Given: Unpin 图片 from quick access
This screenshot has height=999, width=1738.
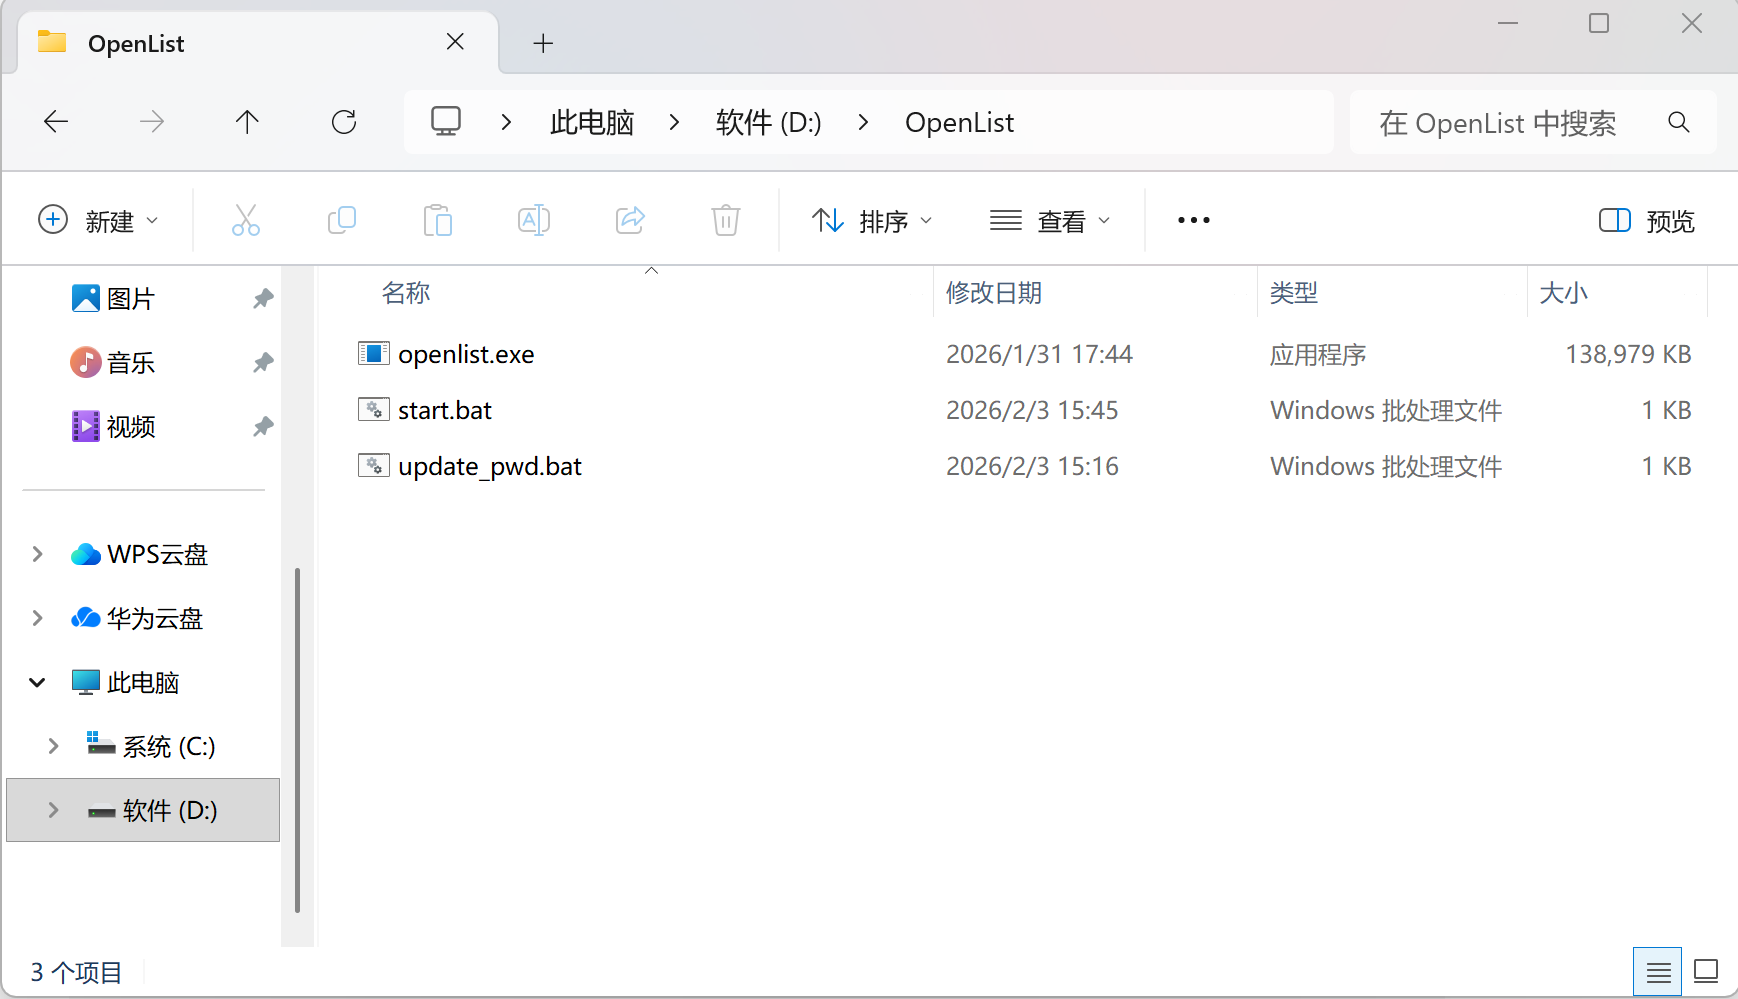Looking at the screenshot, I should point(262,297).
